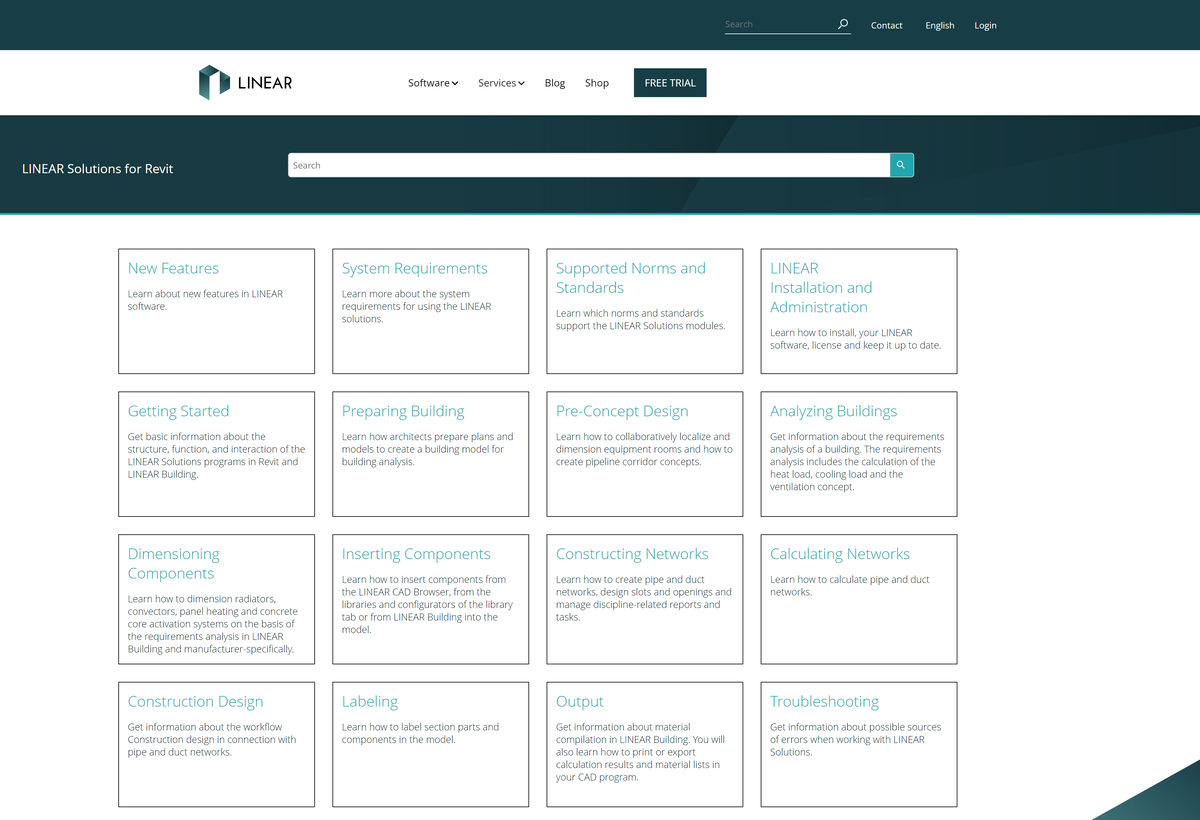Expand the Services dropdown menu
This screenshot has width=1200, height=820.
coord(501,83)
